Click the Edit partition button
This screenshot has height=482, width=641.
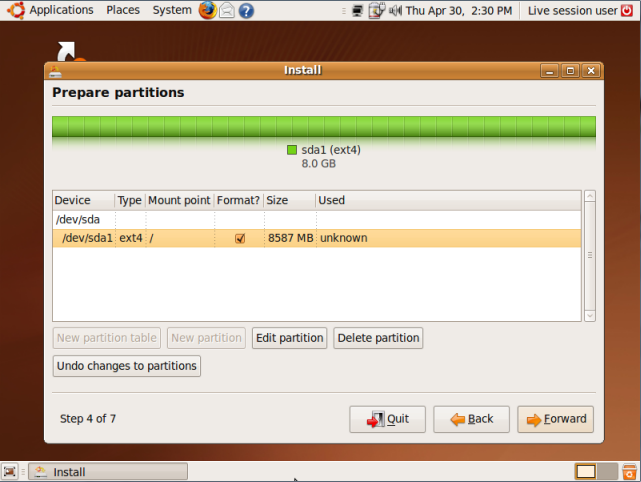pyautogui.click(x=289, y=338)
